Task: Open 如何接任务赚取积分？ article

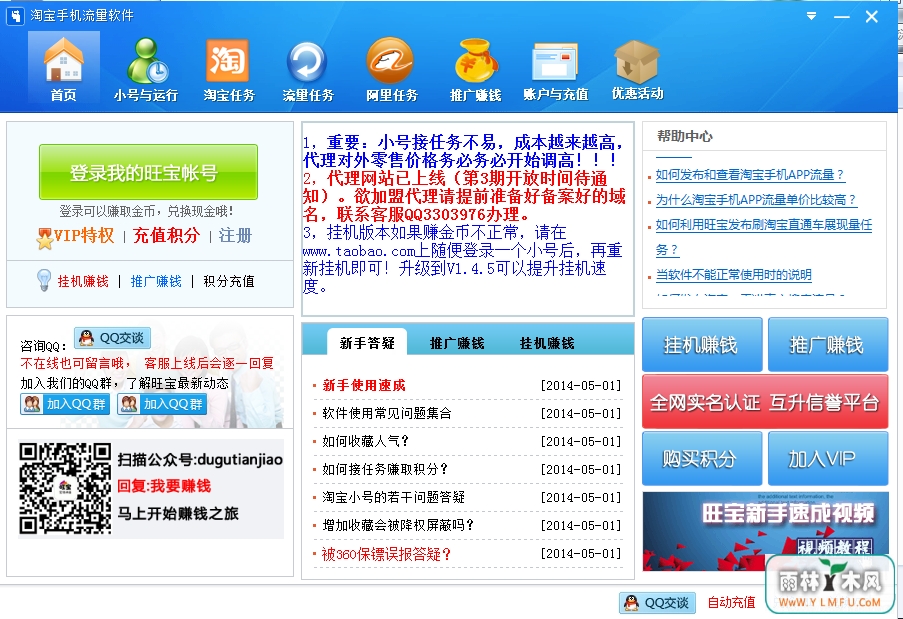Action: pyautogui.click(x=385, y=469)
